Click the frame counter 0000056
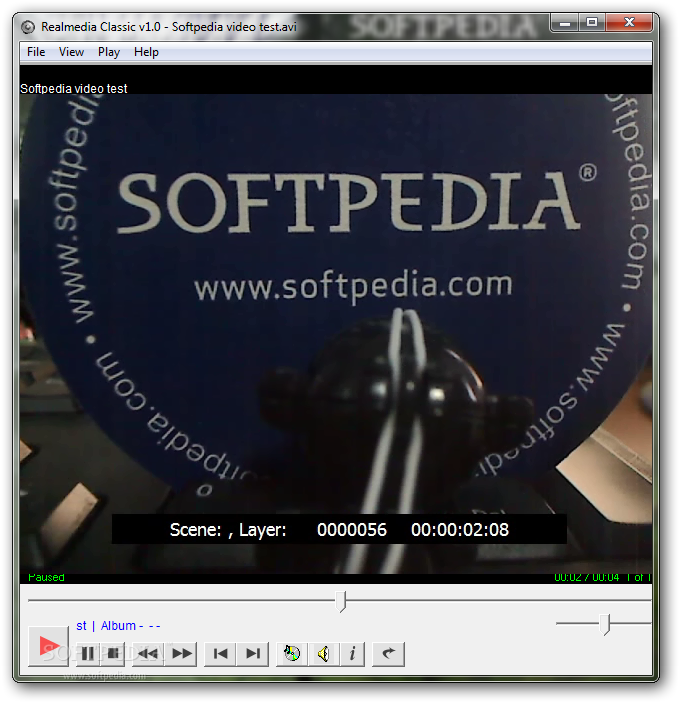The width and height of the screenshot is (680, 703). pyautogui.click(x=352, y=530)
